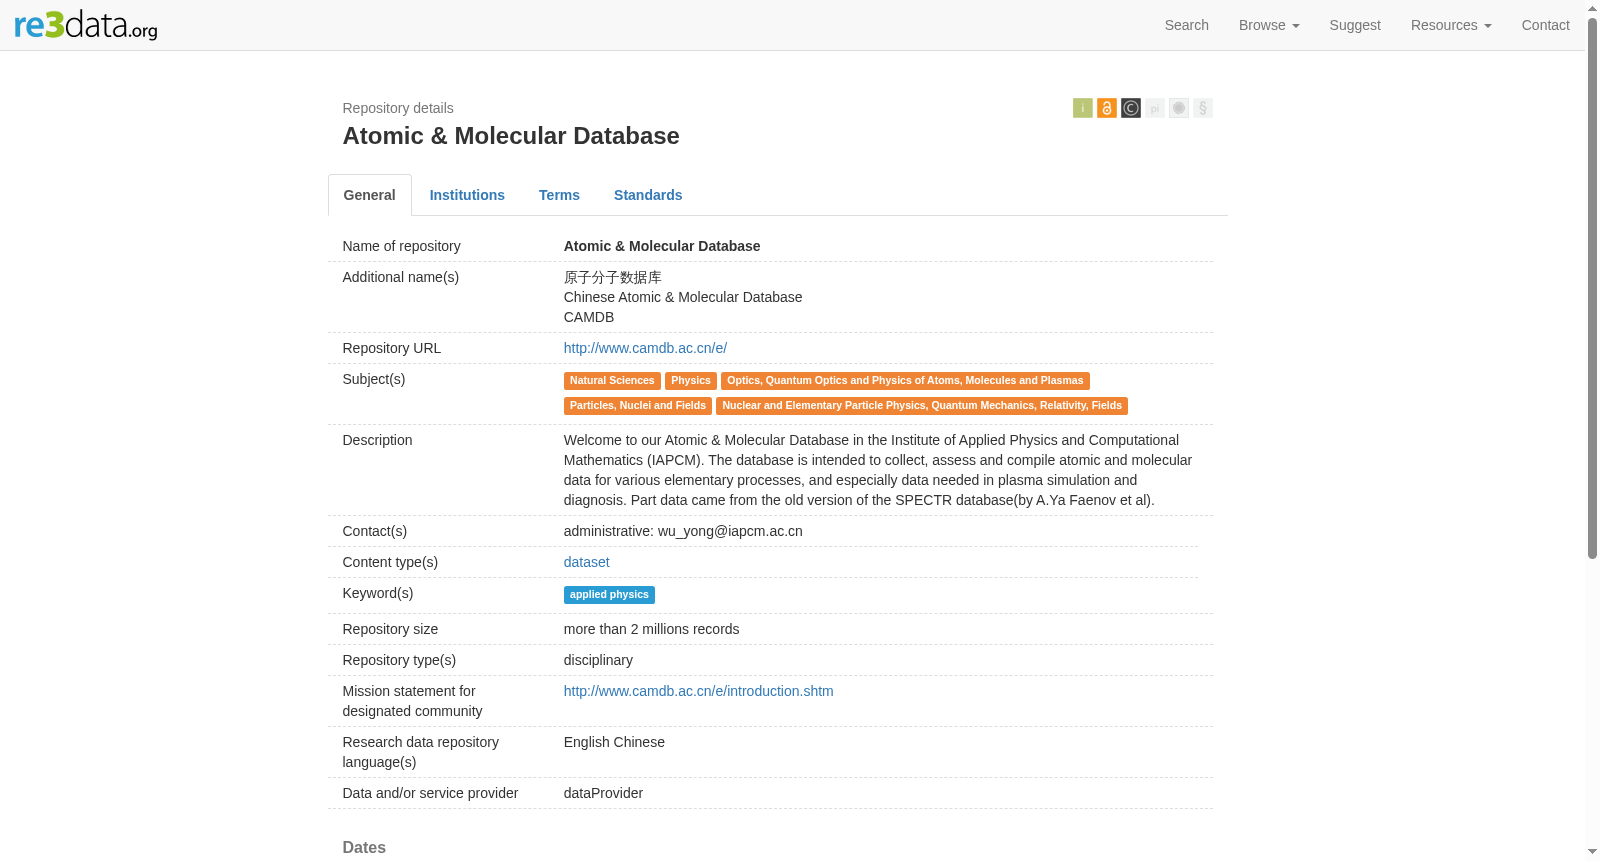
Task: Click the 'Optics, Quantum Optics' subject tag
Action: pyautogui.click(x=905, y=381)
